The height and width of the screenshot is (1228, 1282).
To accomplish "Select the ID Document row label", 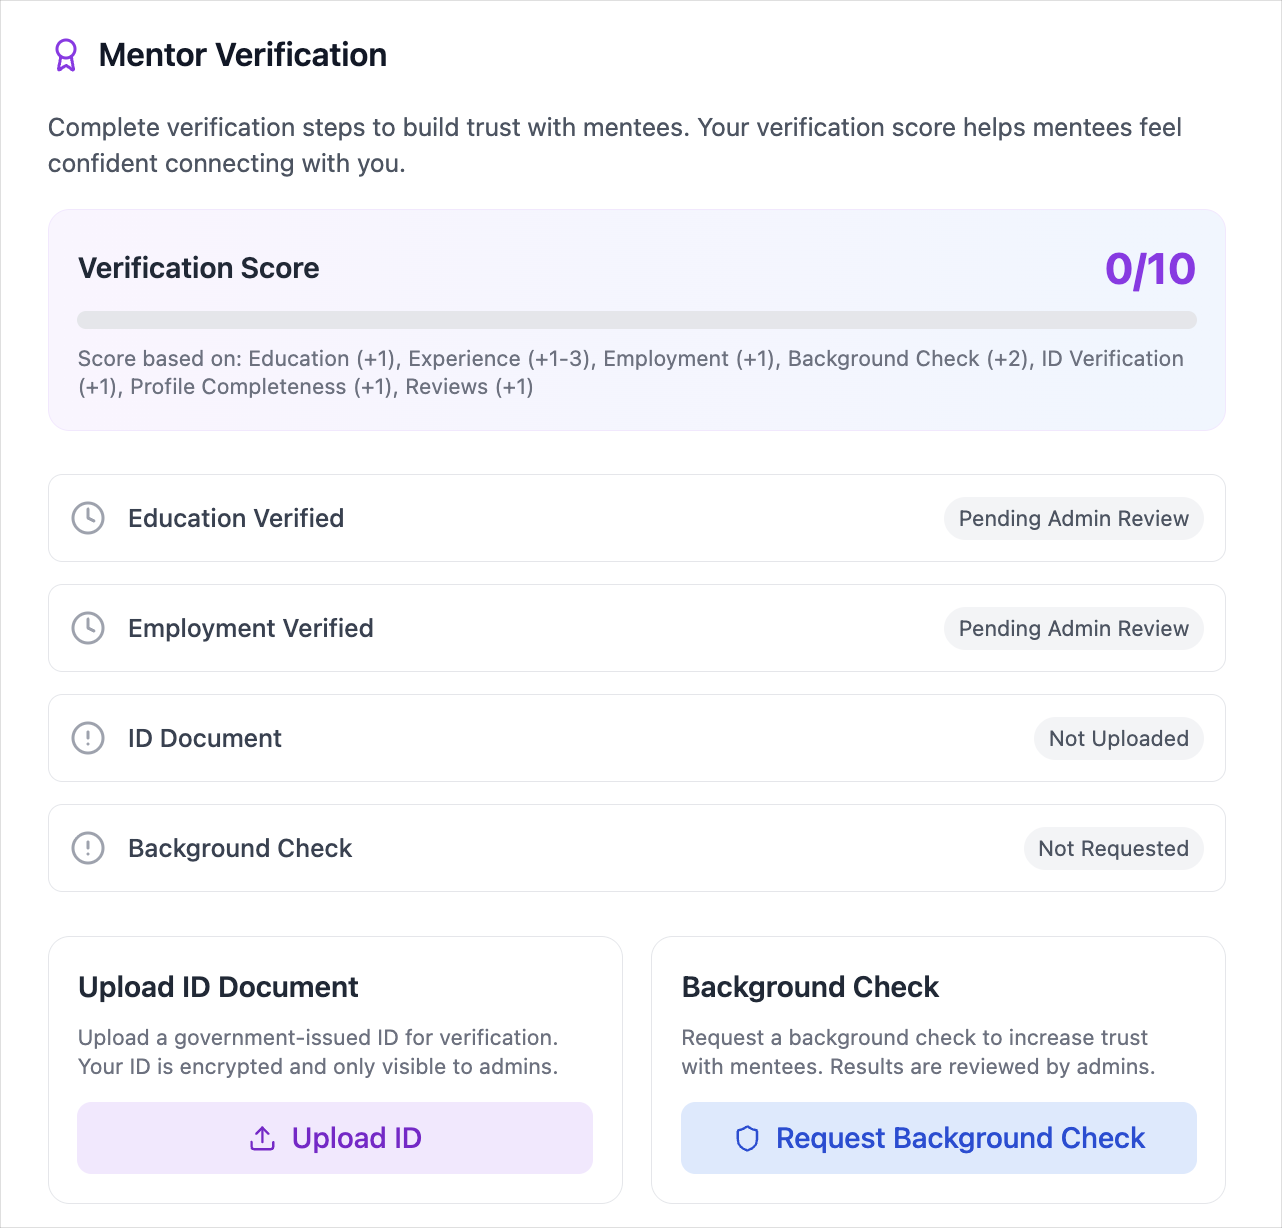I will (x=205, y=738).
